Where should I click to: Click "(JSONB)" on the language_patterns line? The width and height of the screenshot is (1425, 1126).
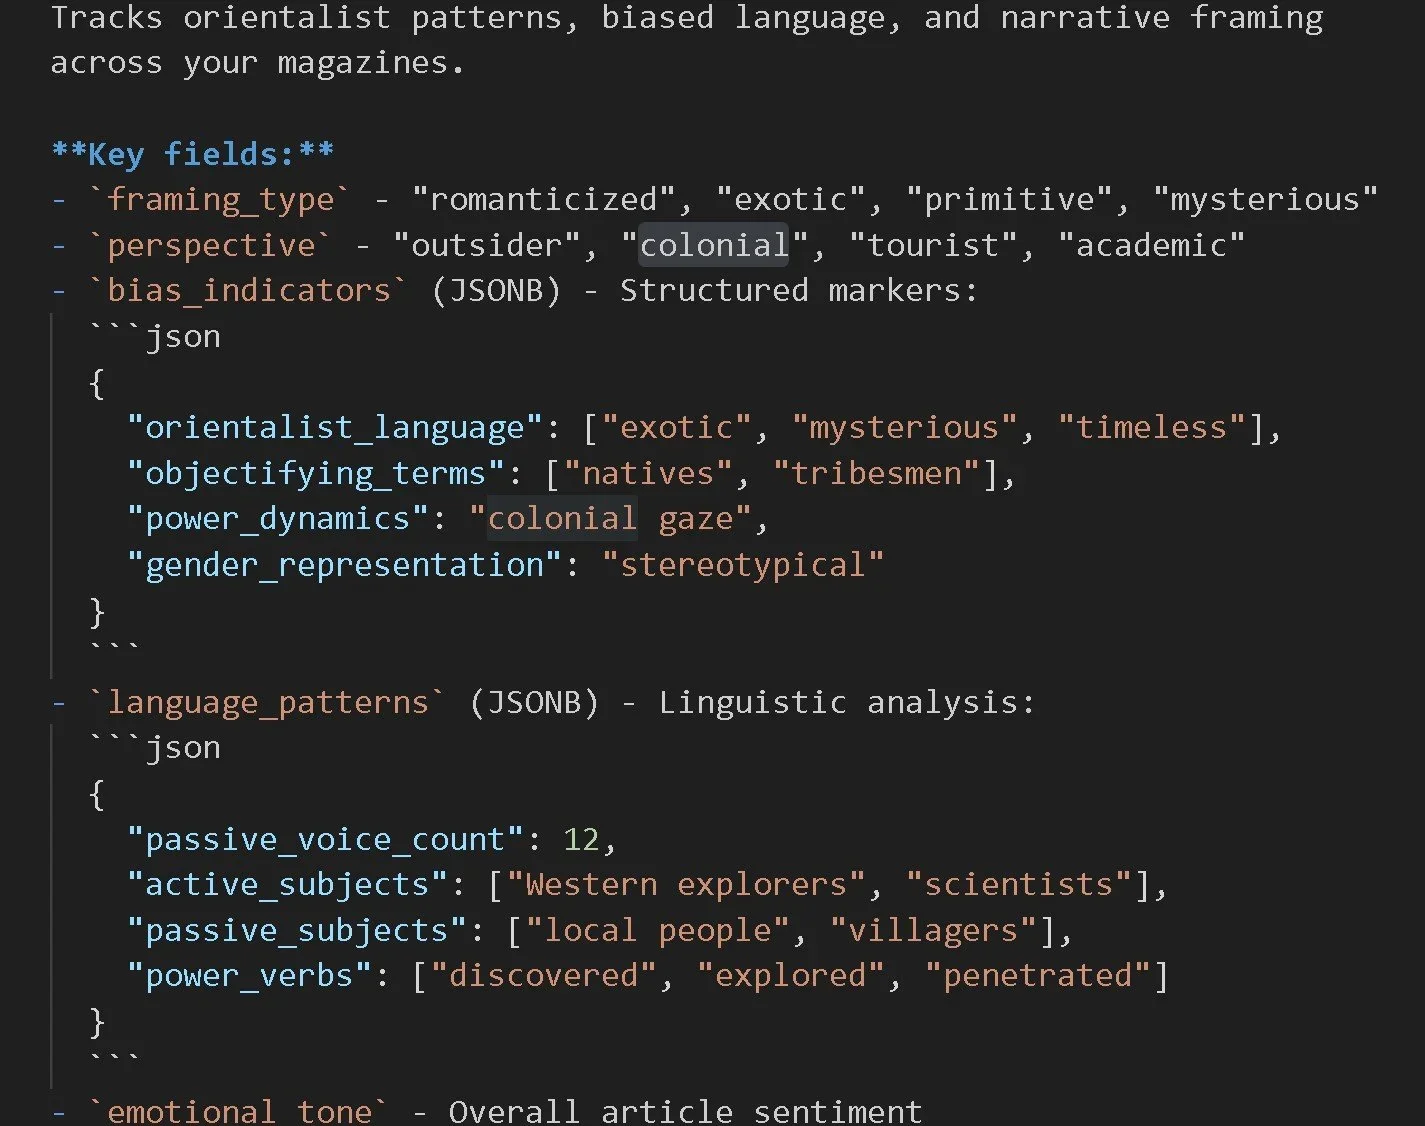pos(534,702)
